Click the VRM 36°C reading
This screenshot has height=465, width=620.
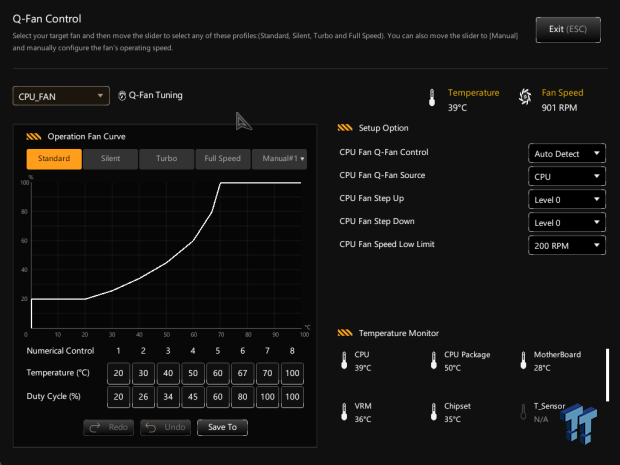pos(363,419)
